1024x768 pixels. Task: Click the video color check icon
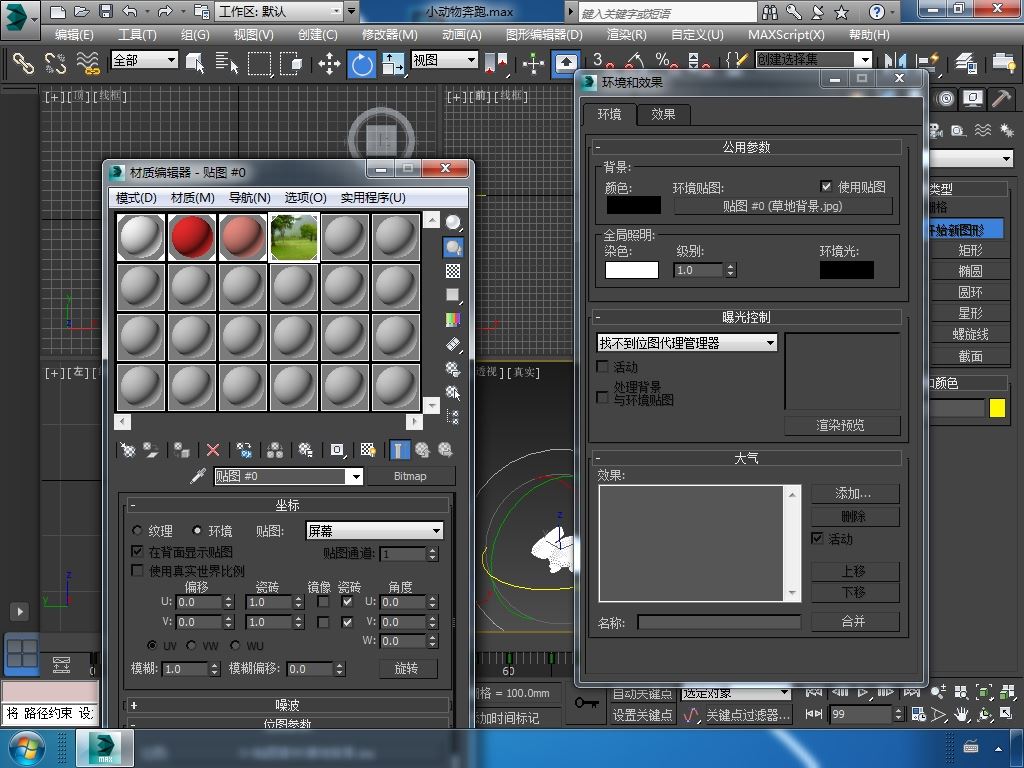(453, 320)
